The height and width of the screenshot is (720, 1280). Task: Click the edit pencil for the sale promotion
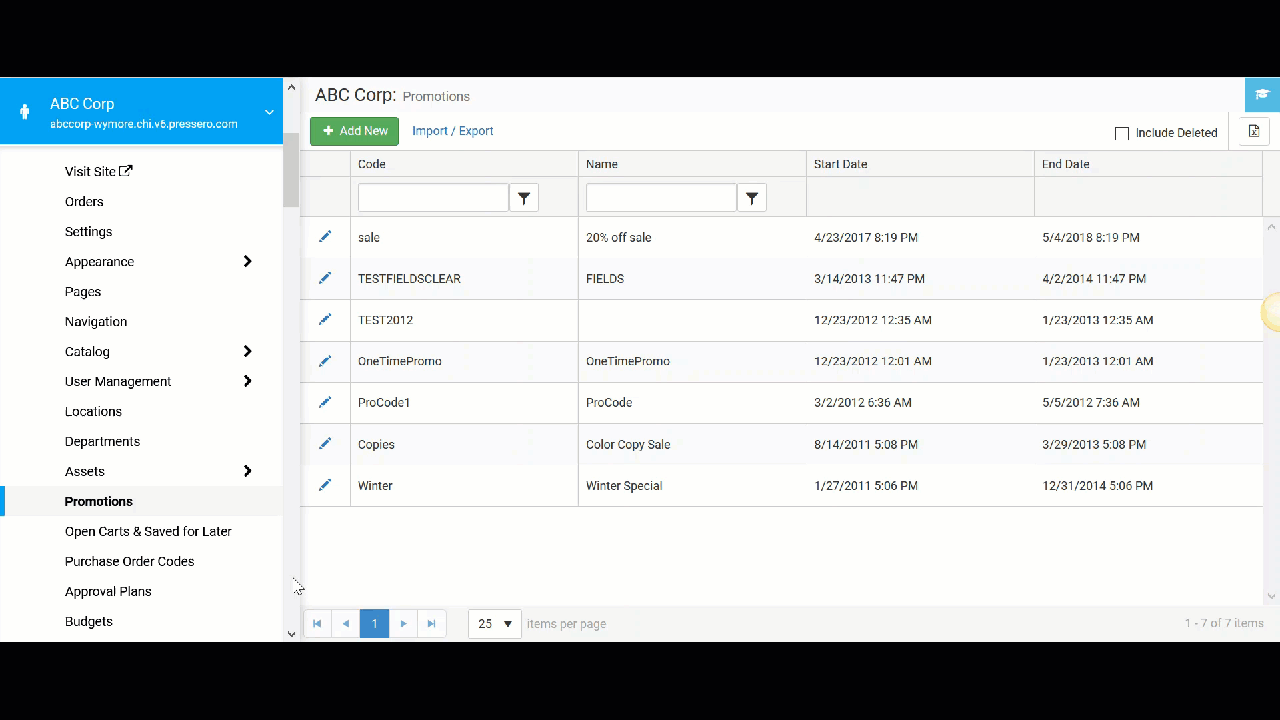325,237
